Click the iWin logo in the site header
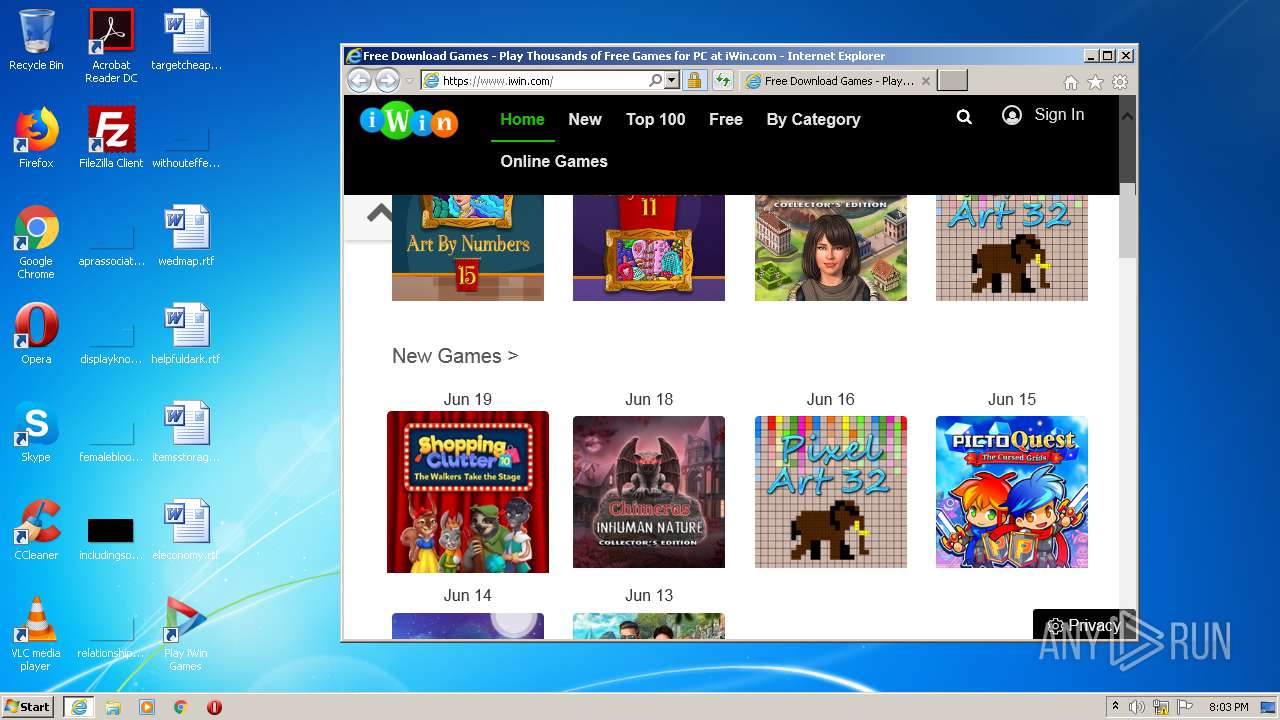This screenshot has width=1280, height=720. coord(408,121)
